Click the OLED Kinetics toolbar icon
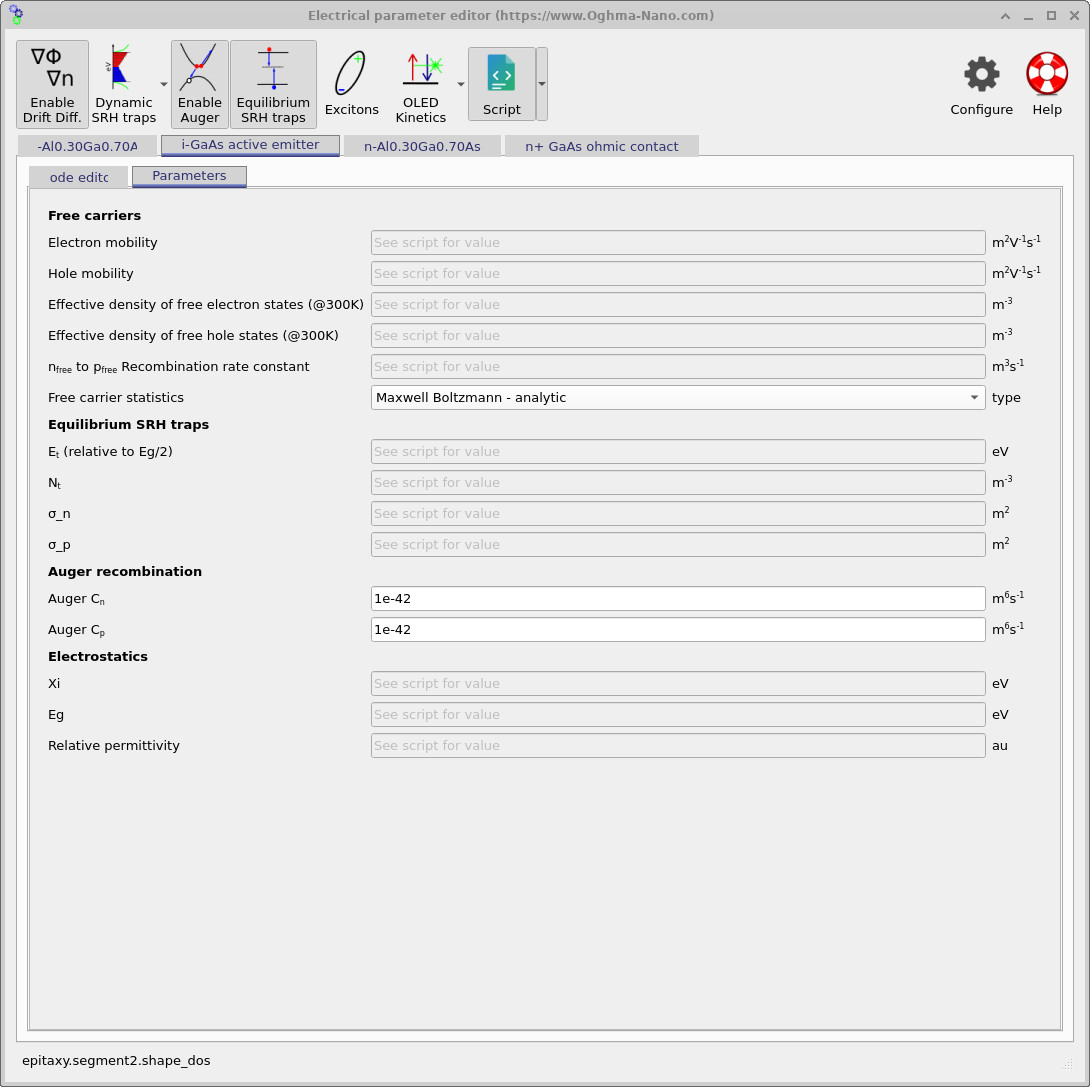This screenshot has width=1090, height=1087. tap(421, 84)
